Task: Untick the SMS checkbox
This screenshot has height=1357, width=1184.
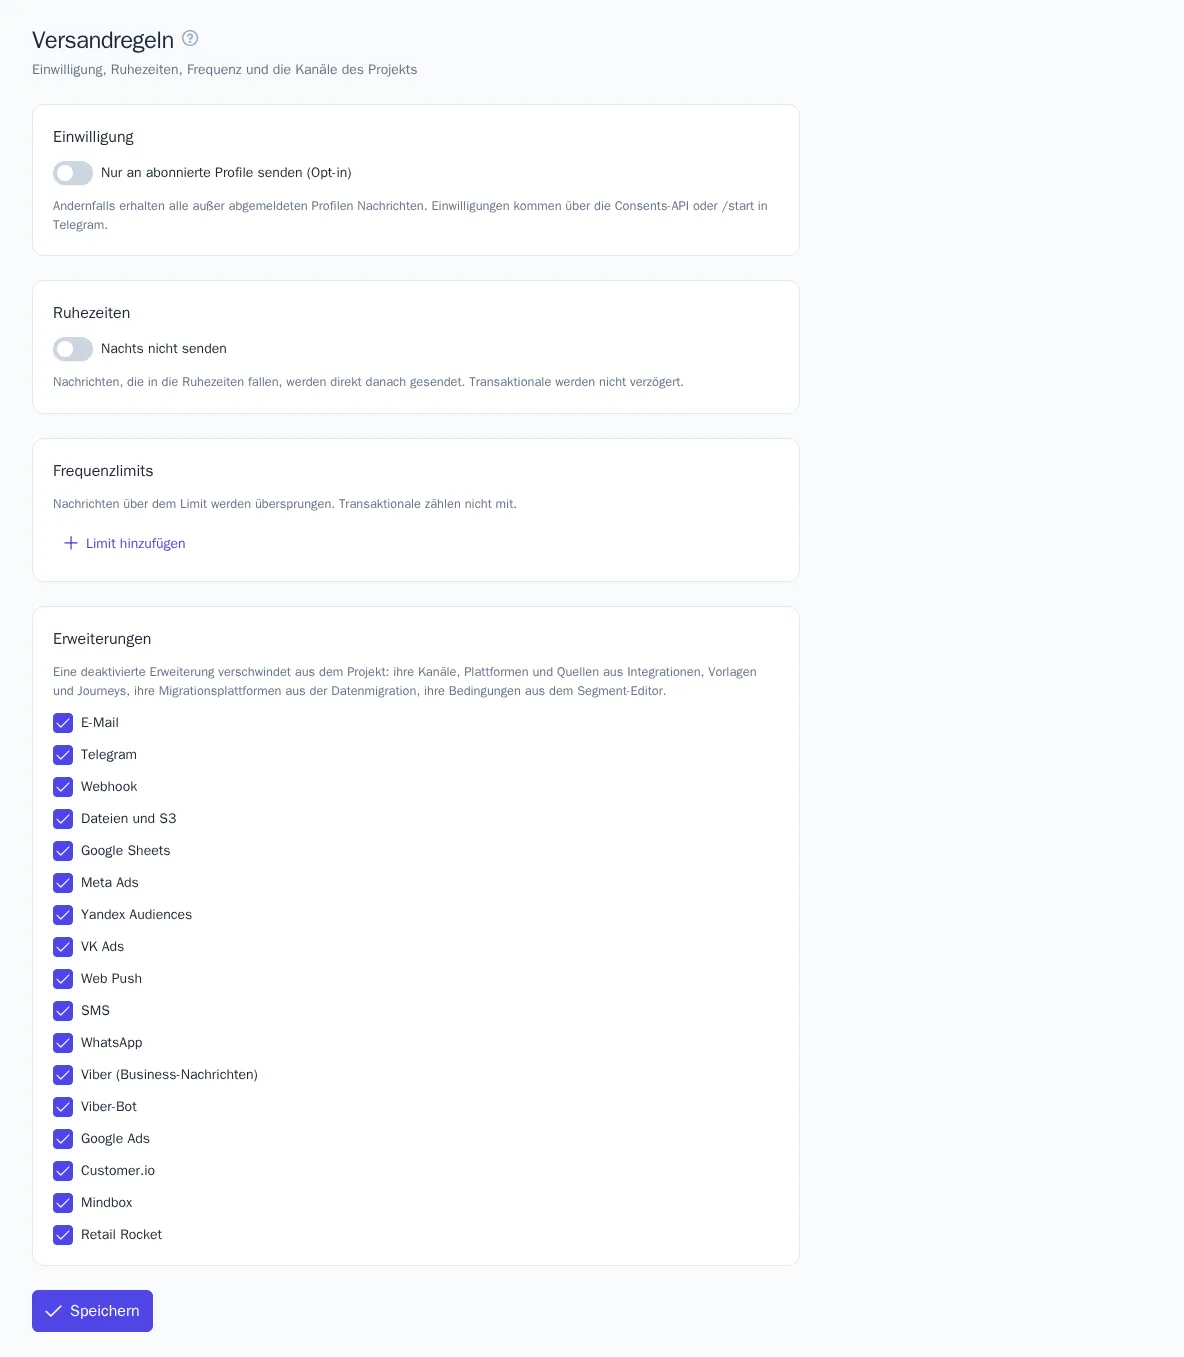Action: pyautogui.click(x=63, y=1011)
